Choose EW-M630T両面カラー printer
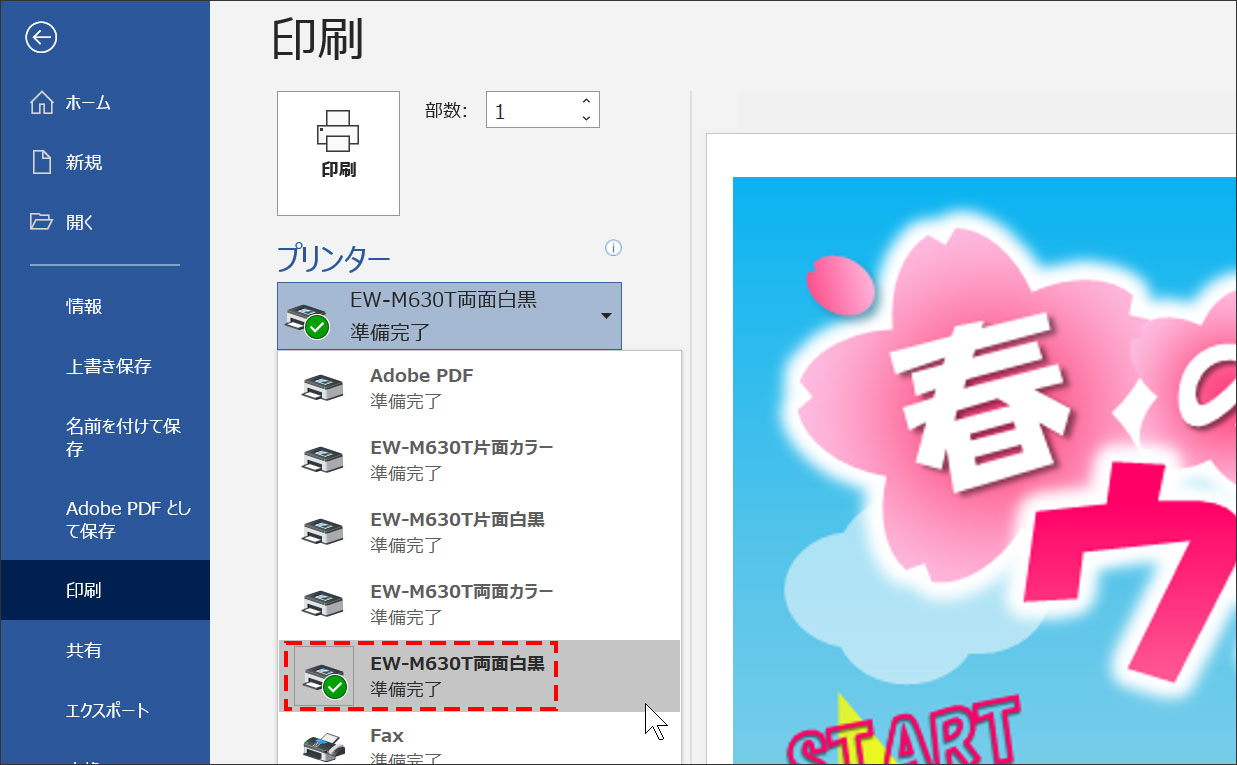This screenshot has height=765, width=1237. pos(461,603)
